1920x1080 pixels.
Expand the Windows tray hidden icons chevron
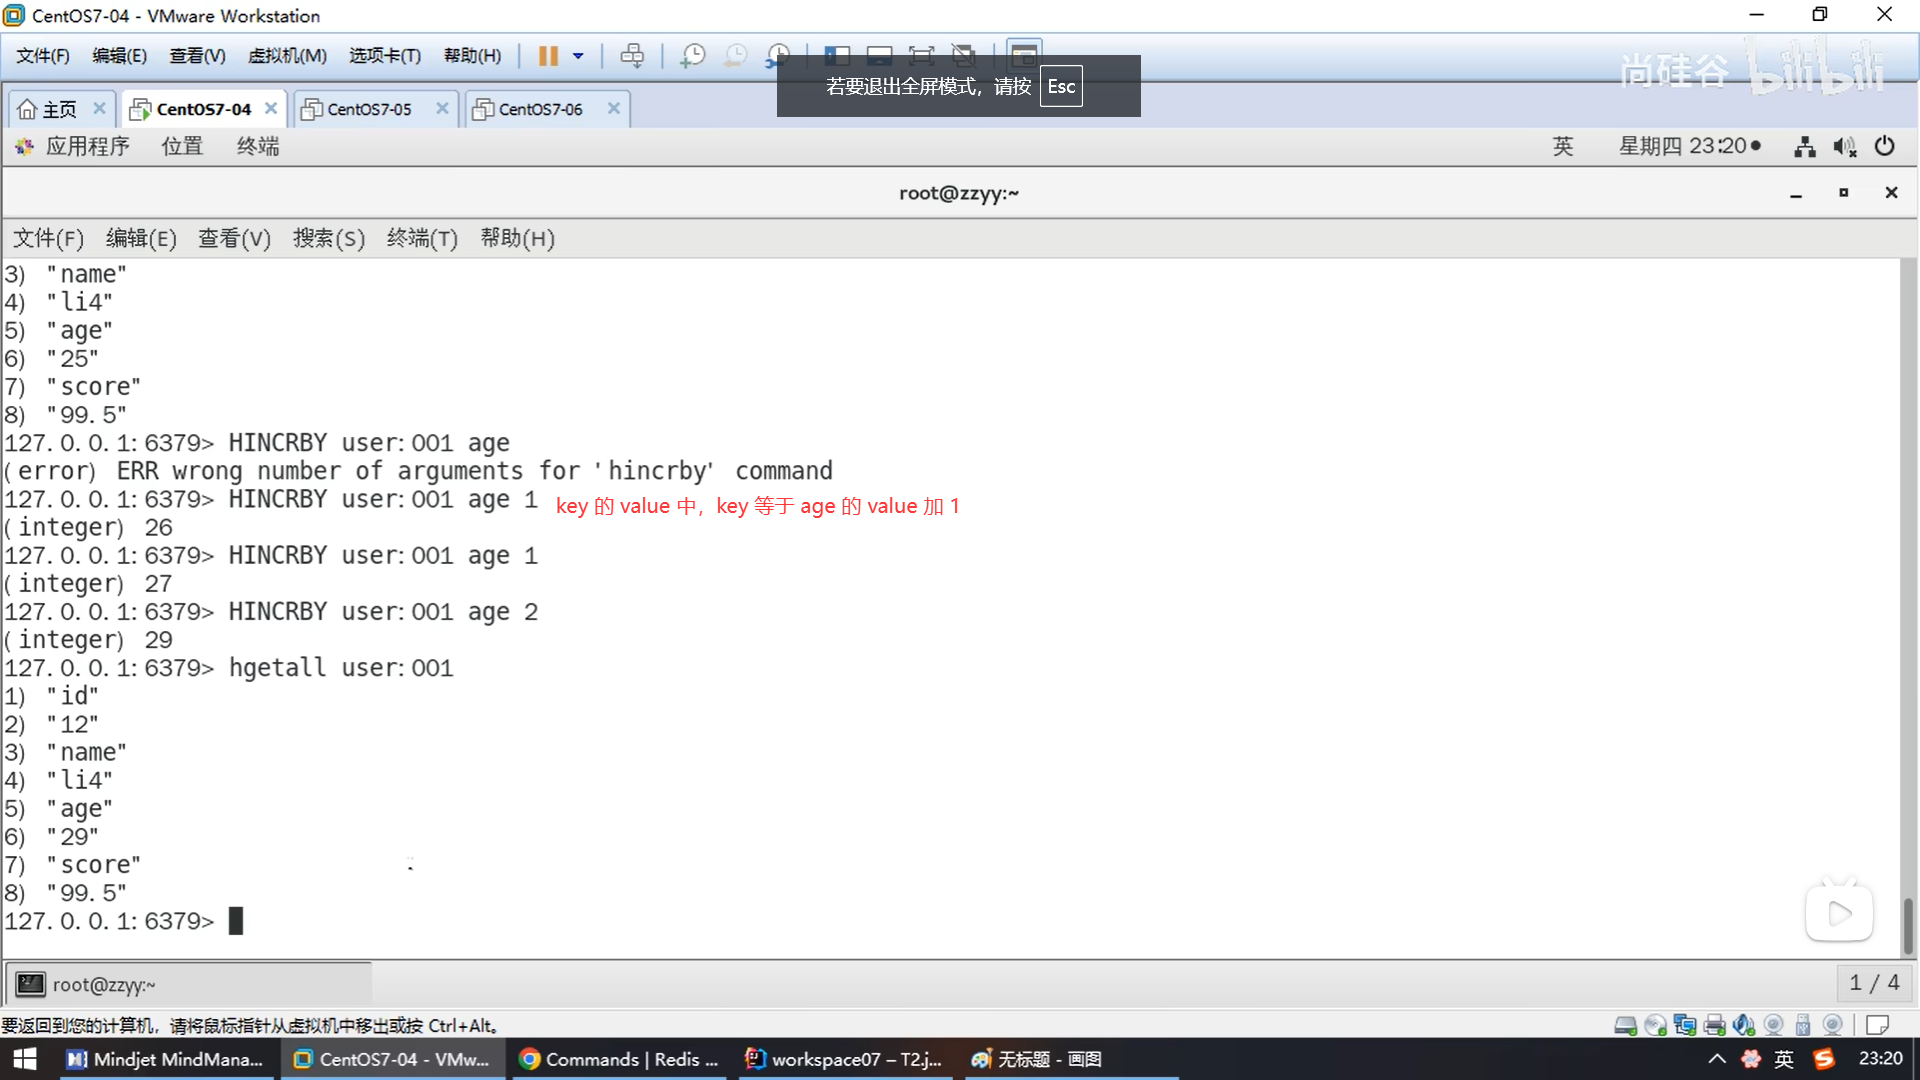(x=1716, y=1059)
